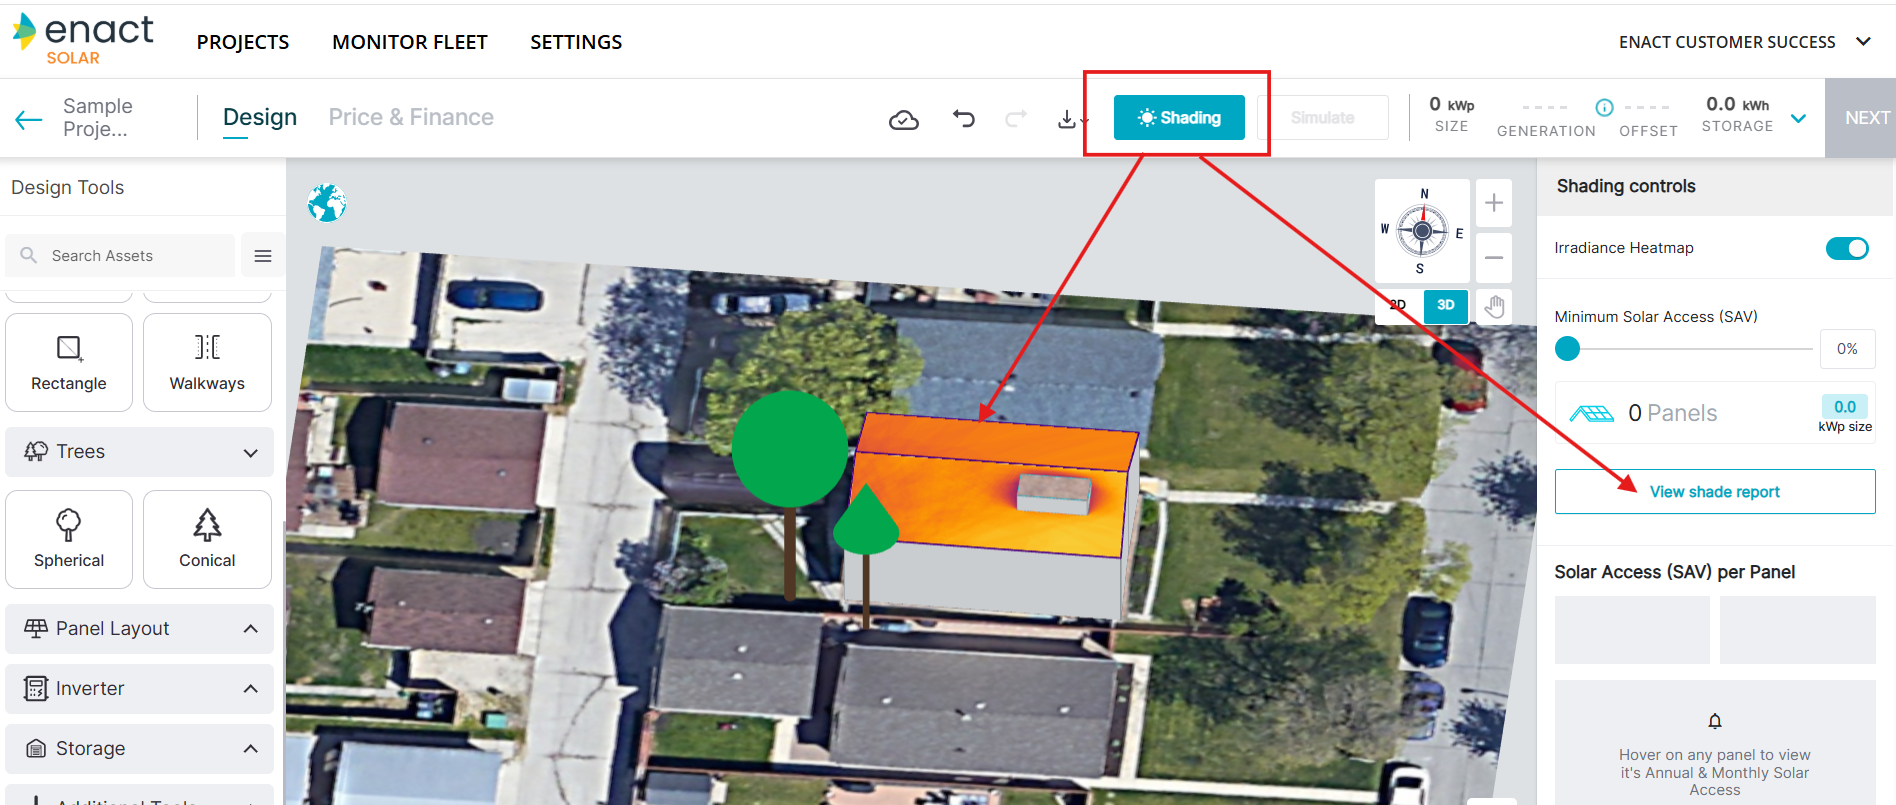Switch to Price & Finance tab
The width and height of the screenshot is (1896, 805).
click(411, 117)
